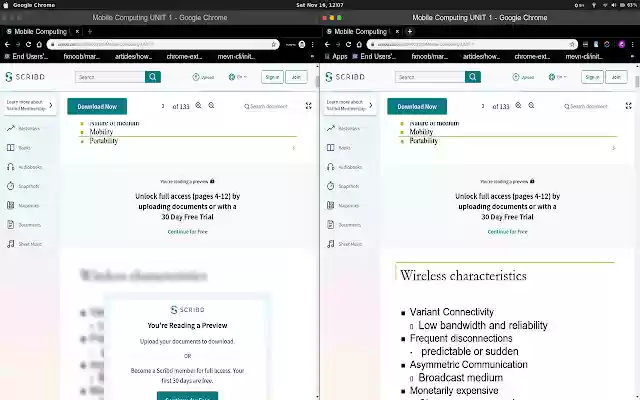640x400 pixels.
Task: Zoom in the document in left window
Action: tap(198, 106)
